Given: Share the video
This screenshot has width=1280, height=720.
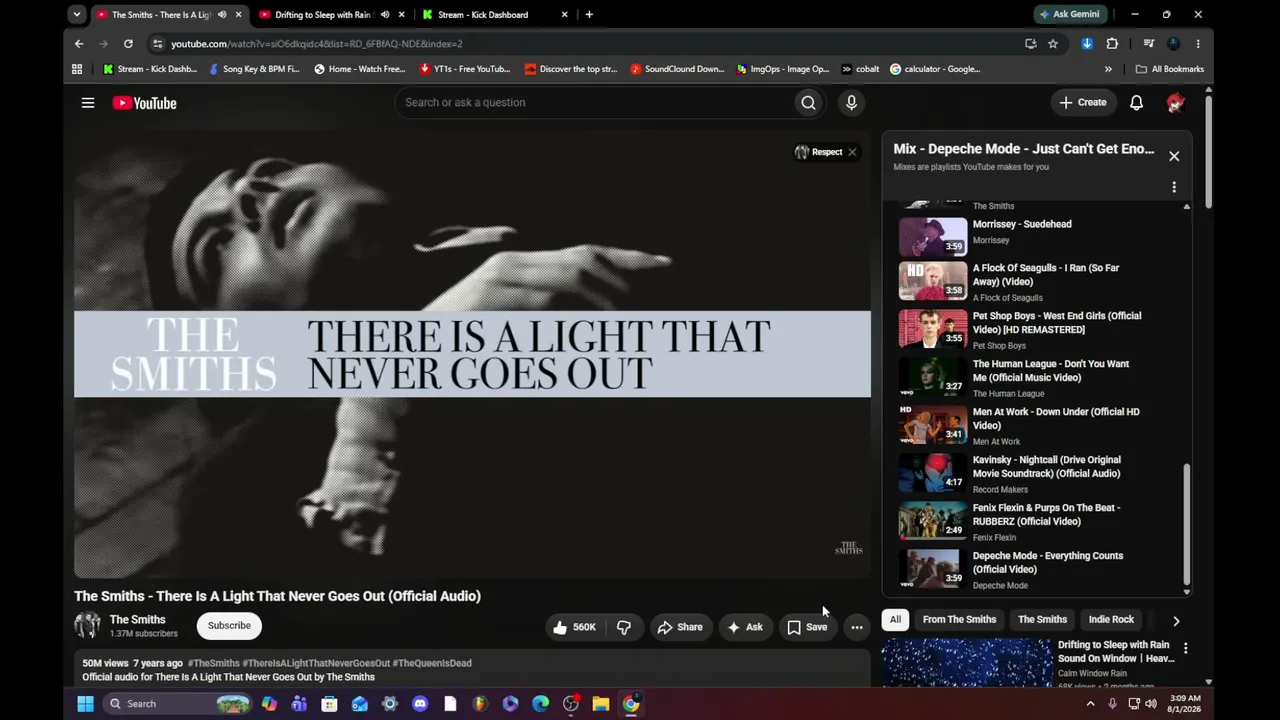Looking at the screenshot, I should [x=680, y=627].
